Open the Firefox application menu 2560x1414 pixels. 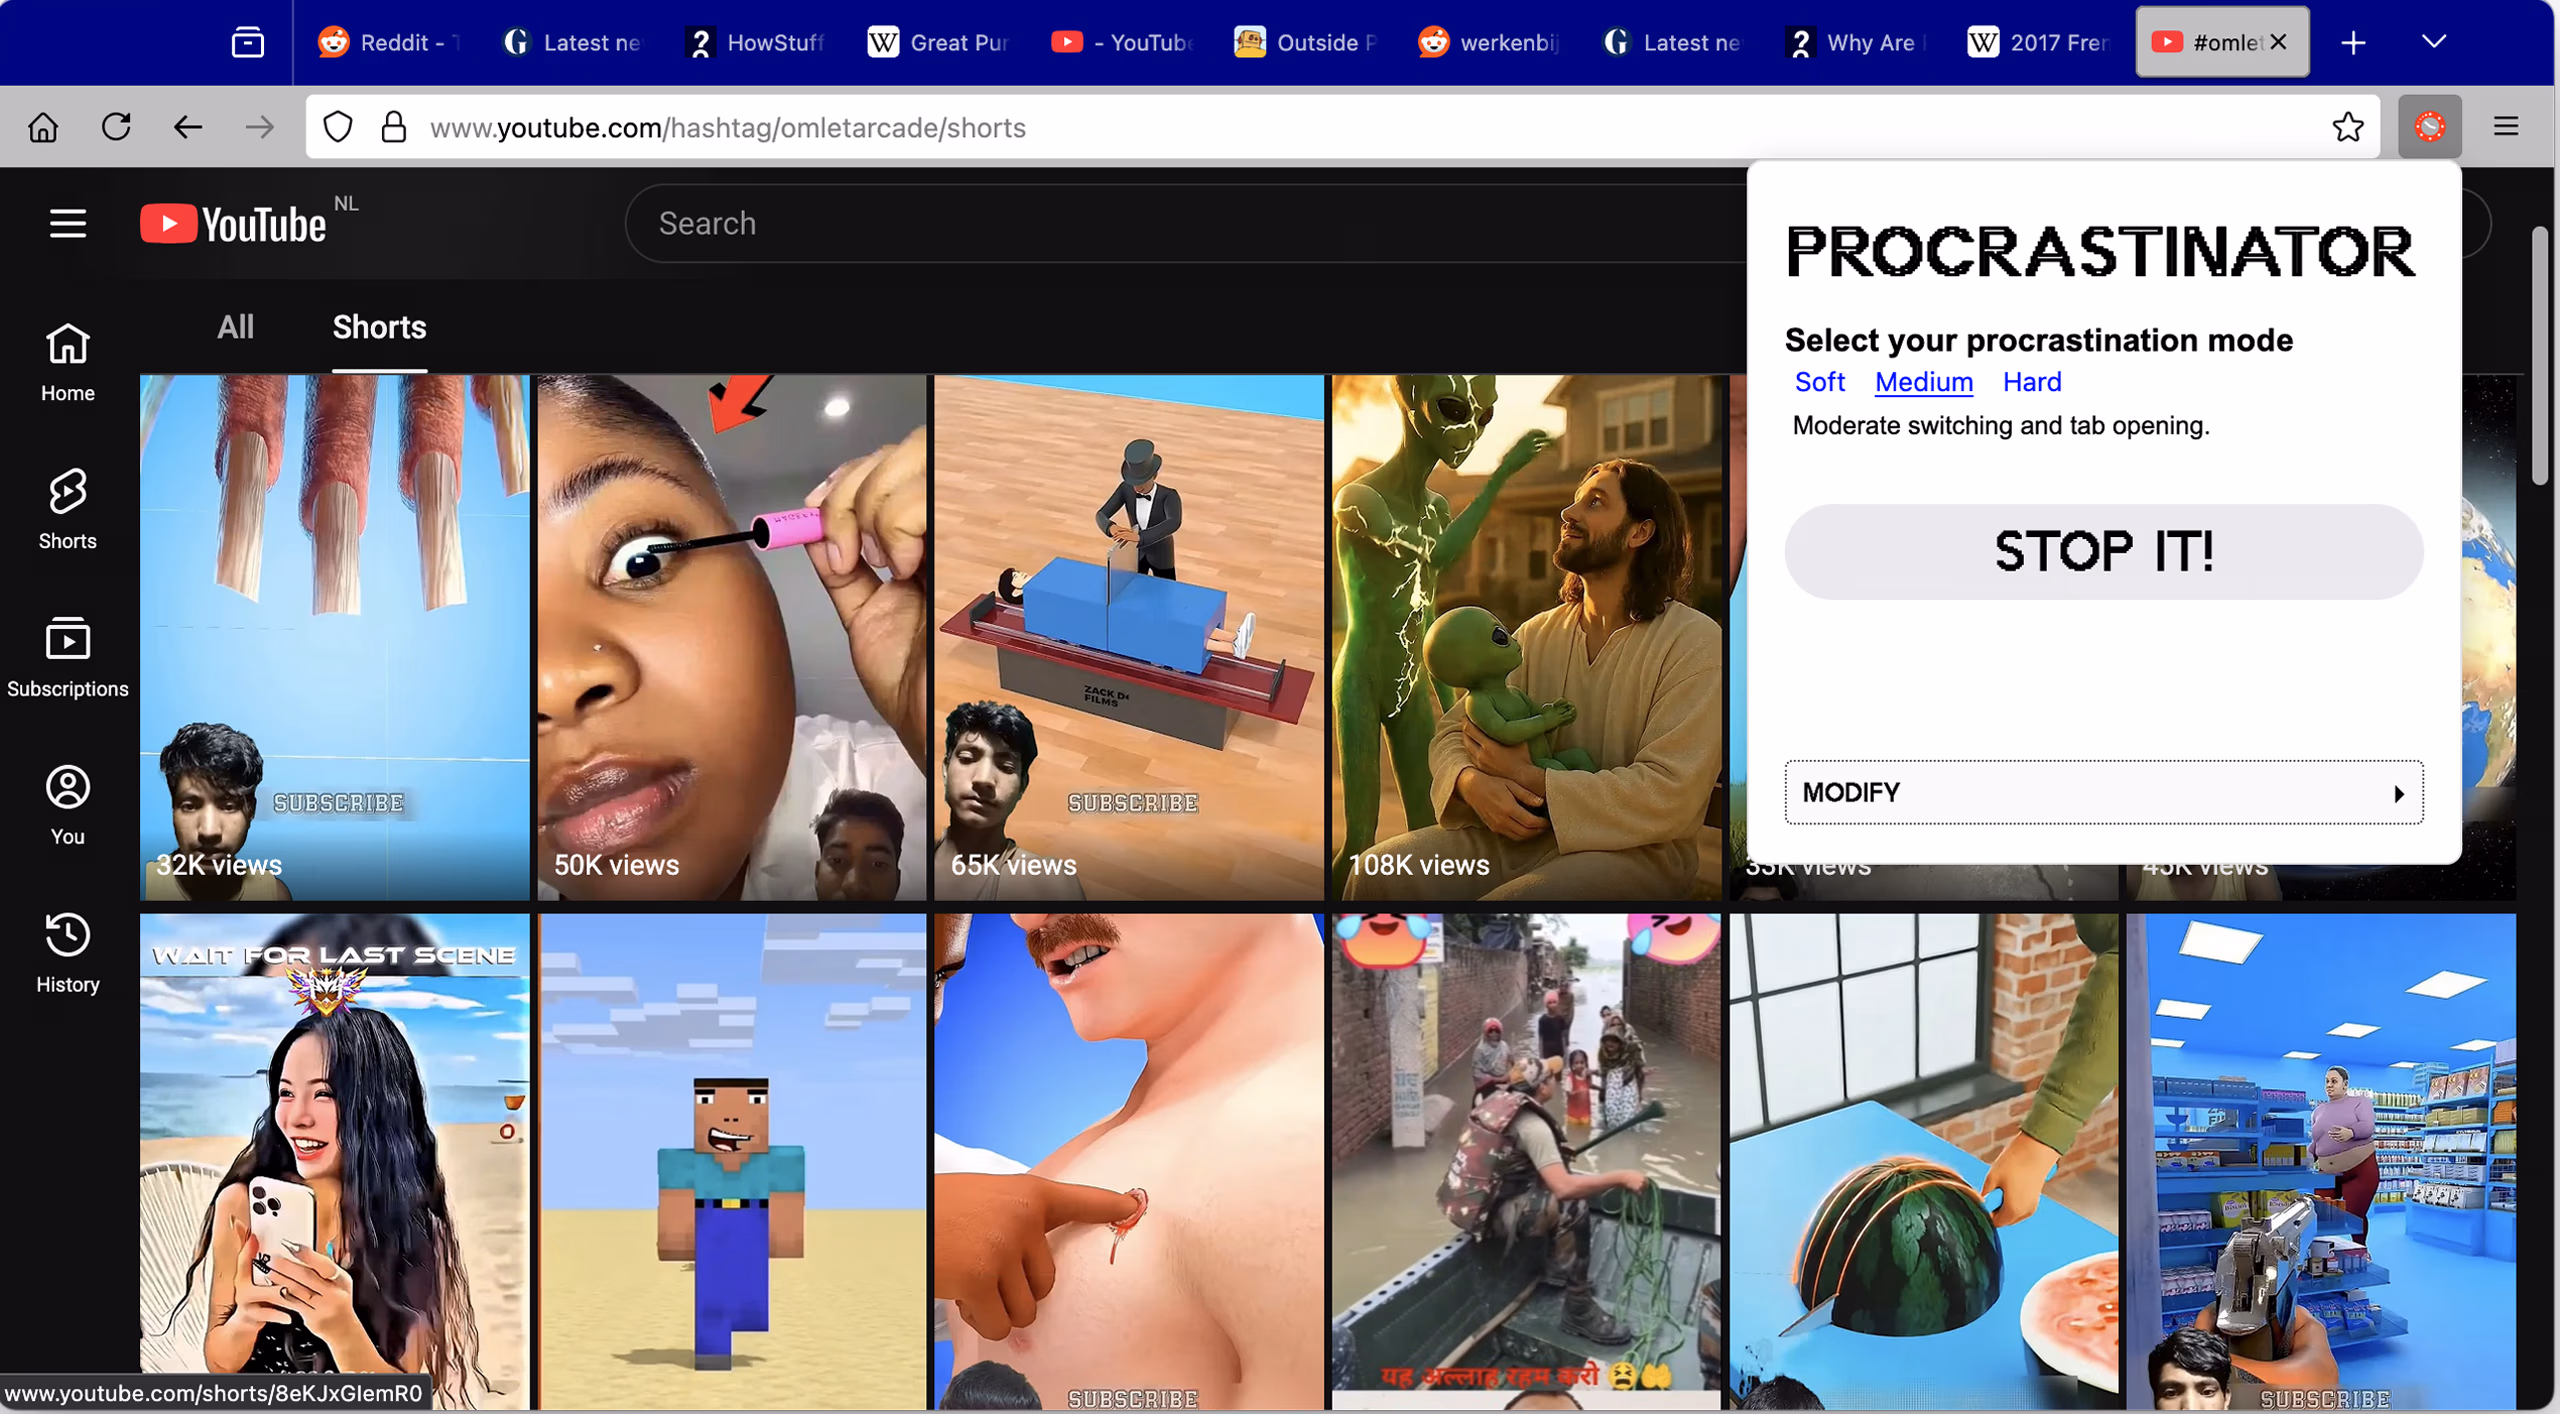pos(2505,127)
